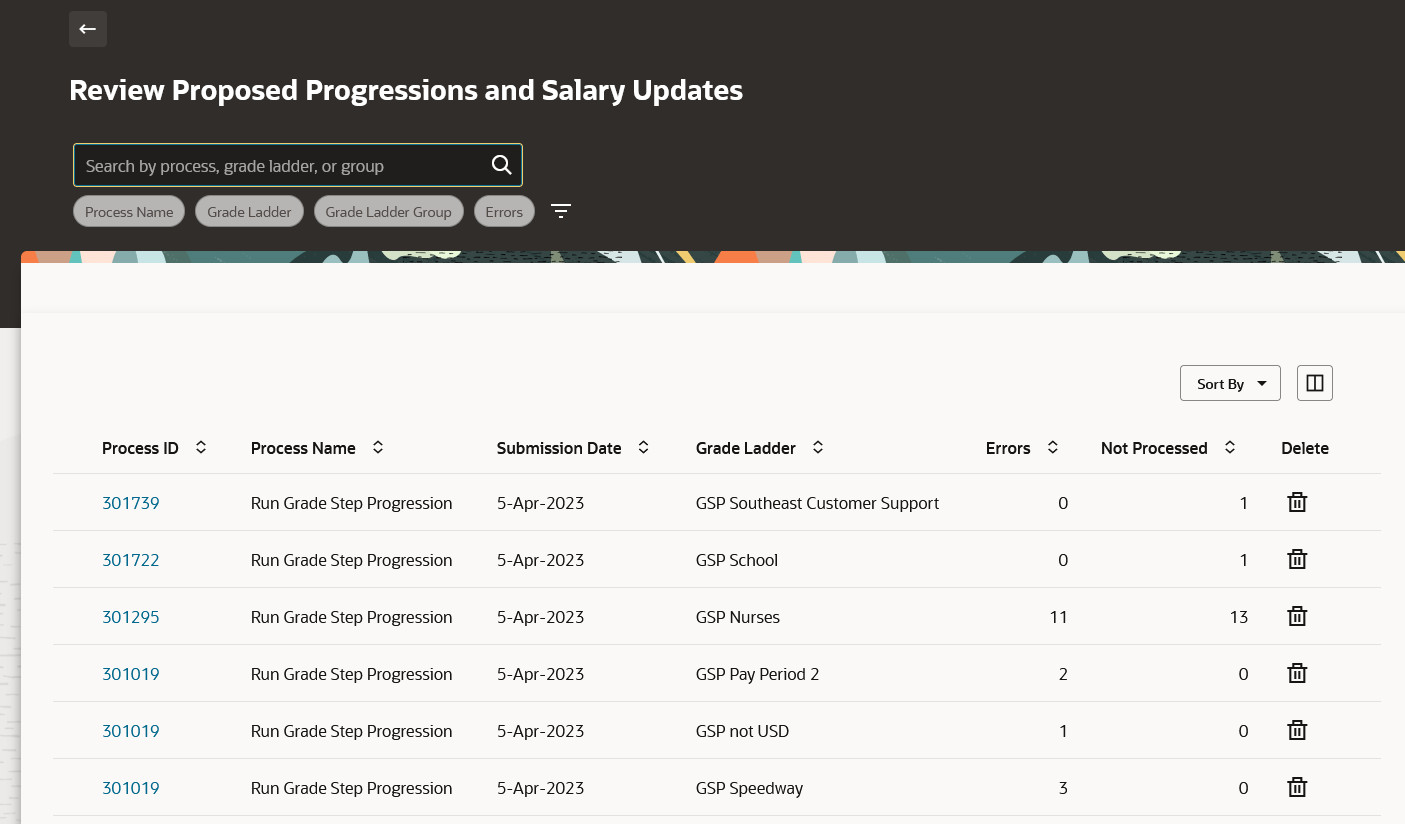Image resolution: width=1405 pixels, height=824 pixels.
Task: Focus the search by process input field
Action: [x=284, y=165]
